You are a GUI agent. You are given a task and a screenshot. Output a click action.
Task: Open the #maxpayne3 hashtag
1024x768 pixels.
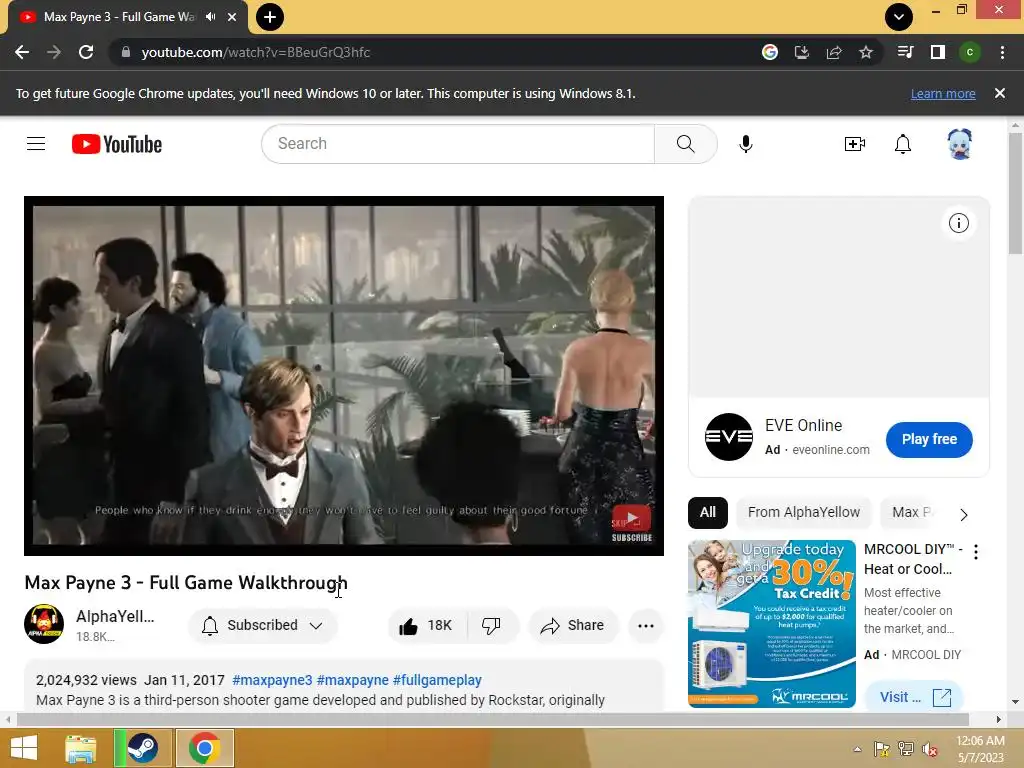[x=272, y=680]
